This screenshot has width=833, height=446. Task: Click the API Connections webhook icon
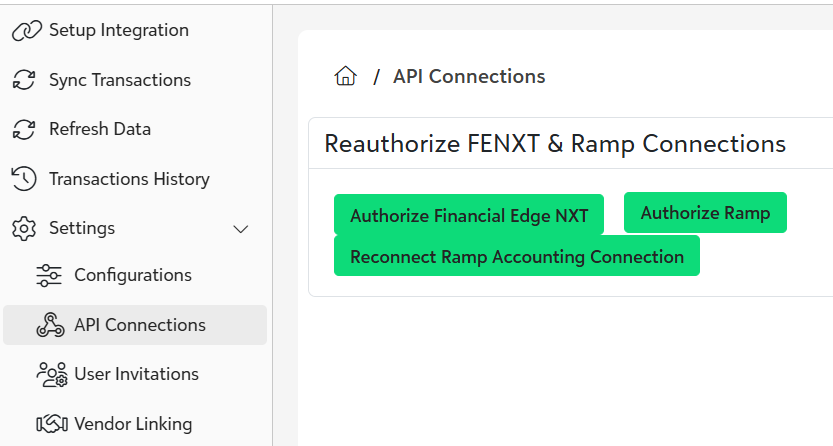point(50,325)
